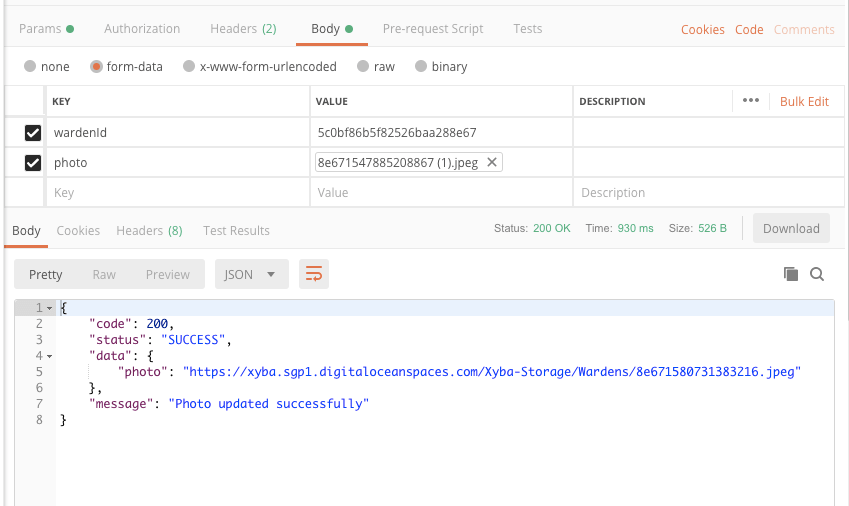Open search in response with magnifier icon
This screenshot has width=849, height=506.
[x=816, y=274]
